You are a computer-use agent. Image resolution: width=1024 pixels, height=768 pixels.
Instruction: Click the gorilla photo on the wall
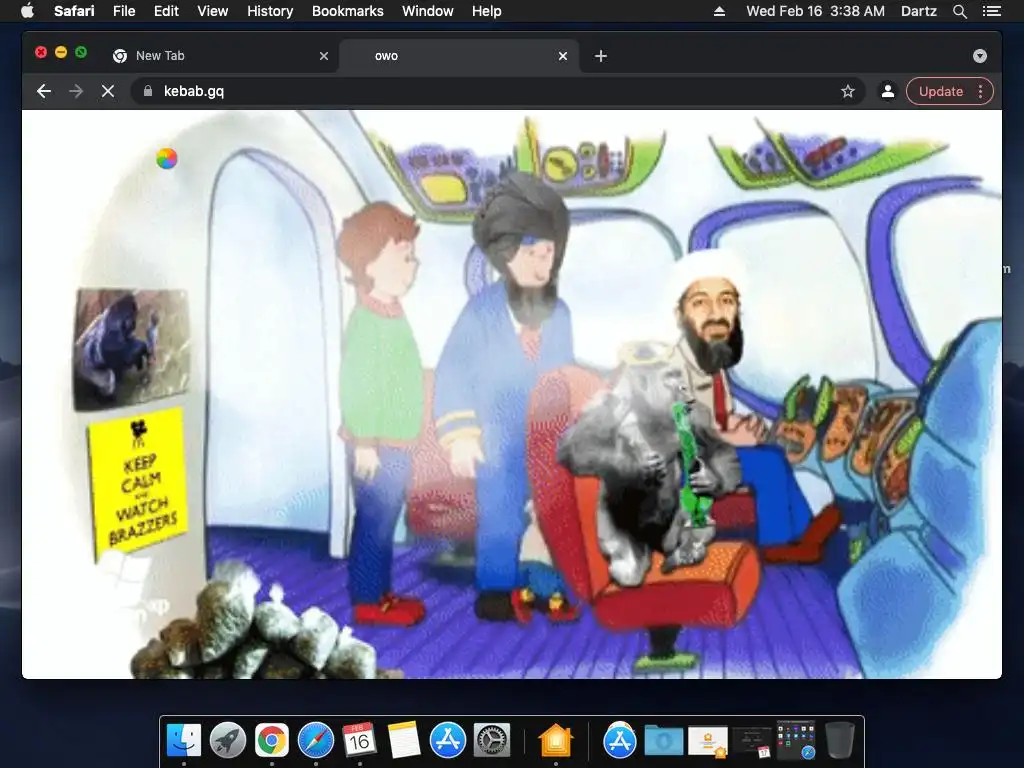(131, 349)
